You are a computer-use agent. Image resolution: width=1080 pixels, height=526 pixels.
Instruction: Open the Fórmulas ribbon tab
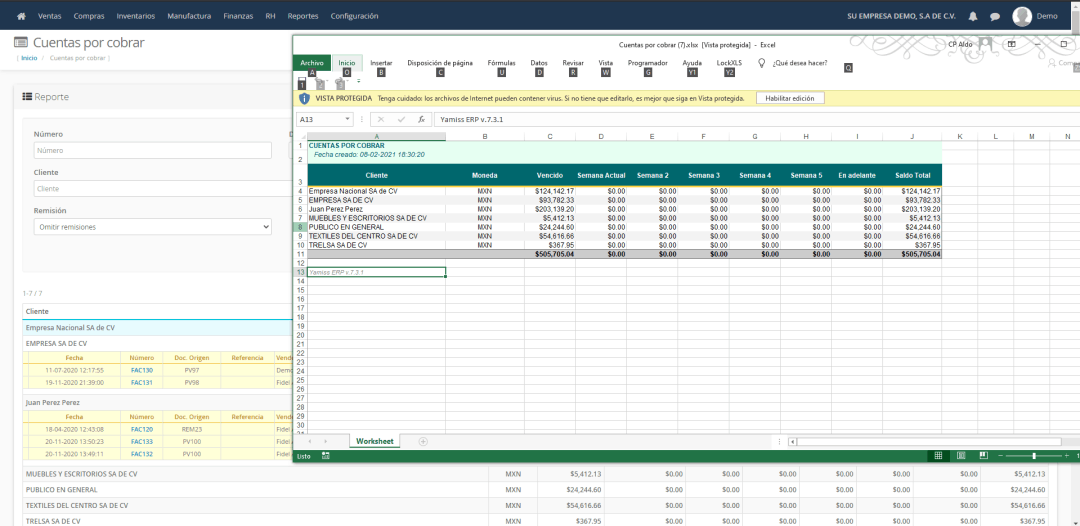point(501,62)
